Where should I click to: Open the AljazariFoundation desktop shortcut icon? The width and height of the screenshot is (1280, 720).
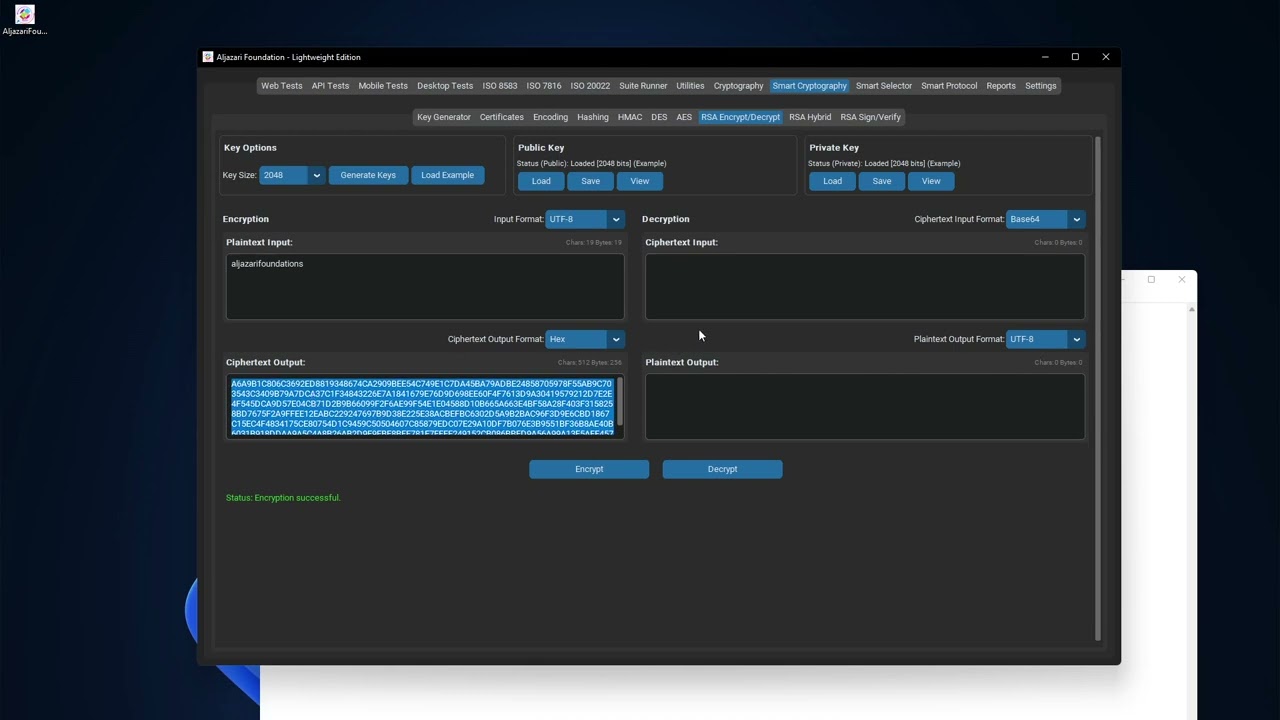point(24,16)
